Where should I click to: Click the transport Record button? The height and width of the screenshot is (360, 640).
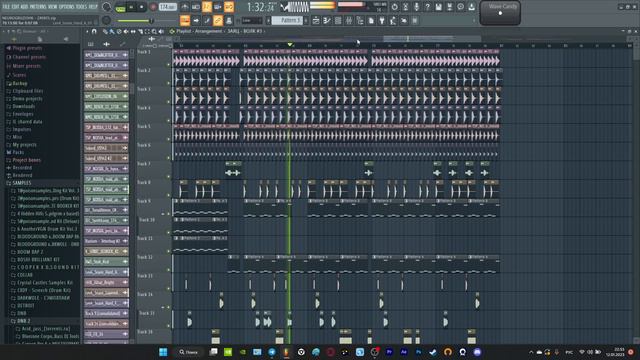point(153,7)
